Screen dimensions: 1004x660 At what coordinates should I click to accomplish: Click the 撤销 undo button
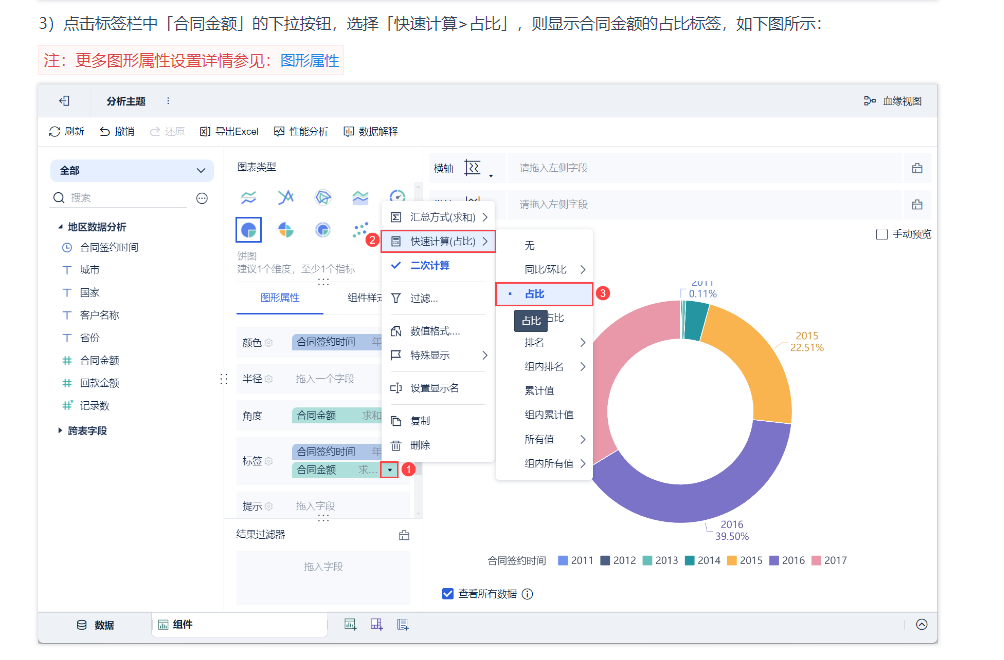[117, 131]
